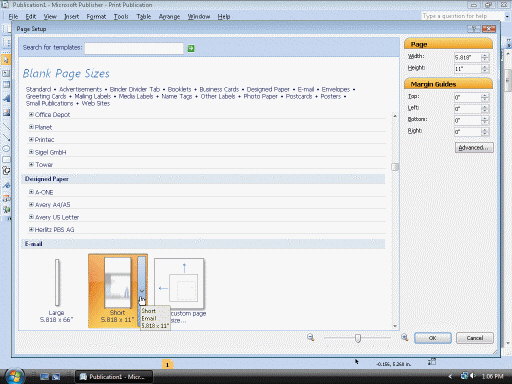512x384 pixels.
Task: Click the Advanced... button
Action: (x=474, y=148)
